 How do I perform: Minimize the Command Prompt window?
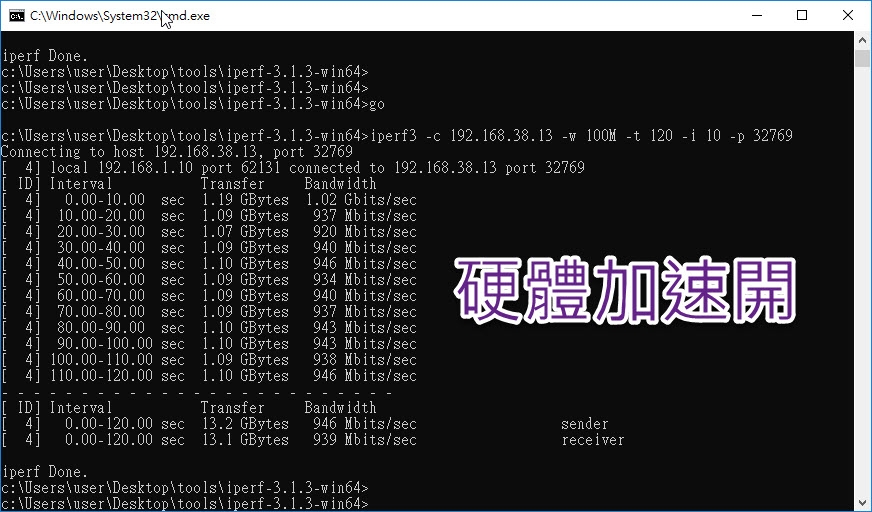click(x=757, y=16)
